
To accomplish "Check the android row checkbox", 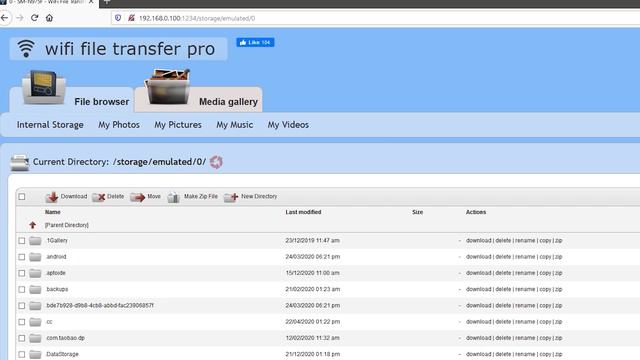I will [x=22, y=257].
